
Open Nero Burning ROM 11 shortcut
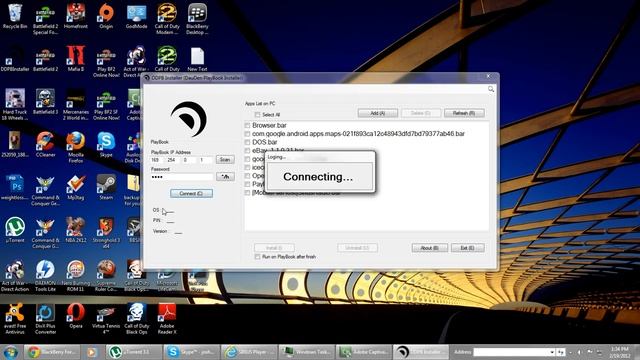[x=76, y=276]
